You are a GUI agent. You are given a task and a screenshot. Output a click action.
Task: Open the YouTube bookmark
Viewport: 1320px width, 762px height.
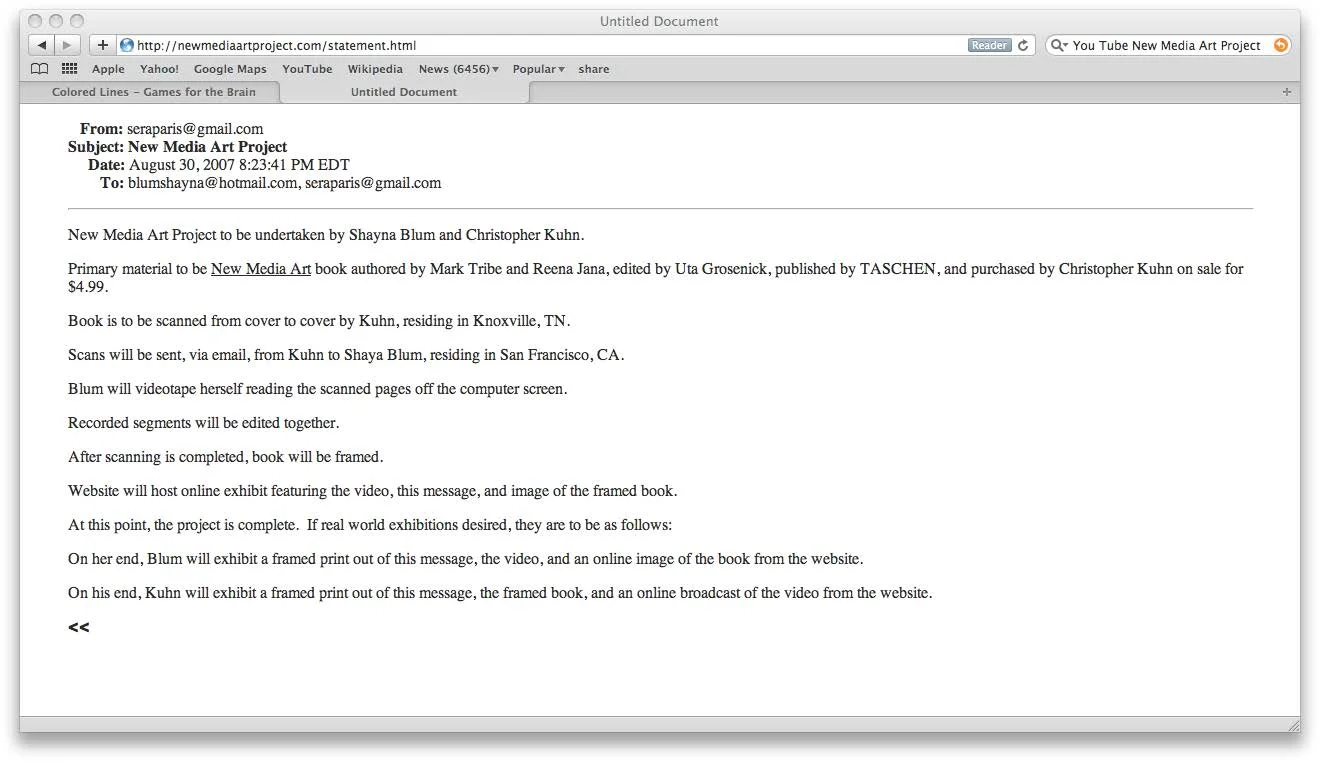click(x=307, y=69)
